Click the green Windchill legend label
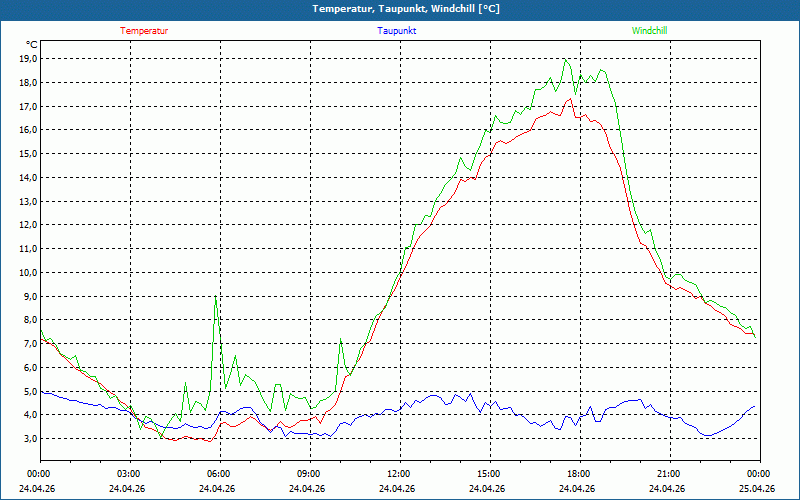This screenshot has width=800, height=500. pyautogui.click(x=649, y=31)
